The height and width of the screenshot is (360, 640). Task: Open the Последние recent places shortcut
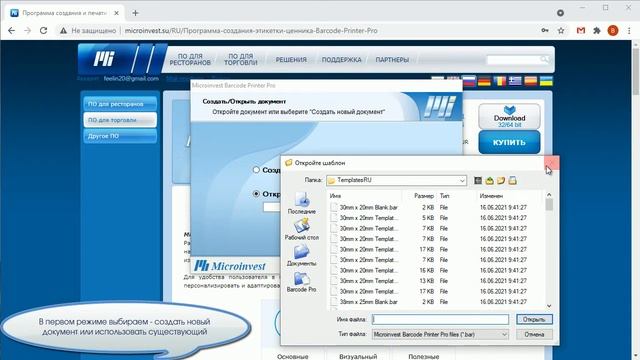click(302, 203)
